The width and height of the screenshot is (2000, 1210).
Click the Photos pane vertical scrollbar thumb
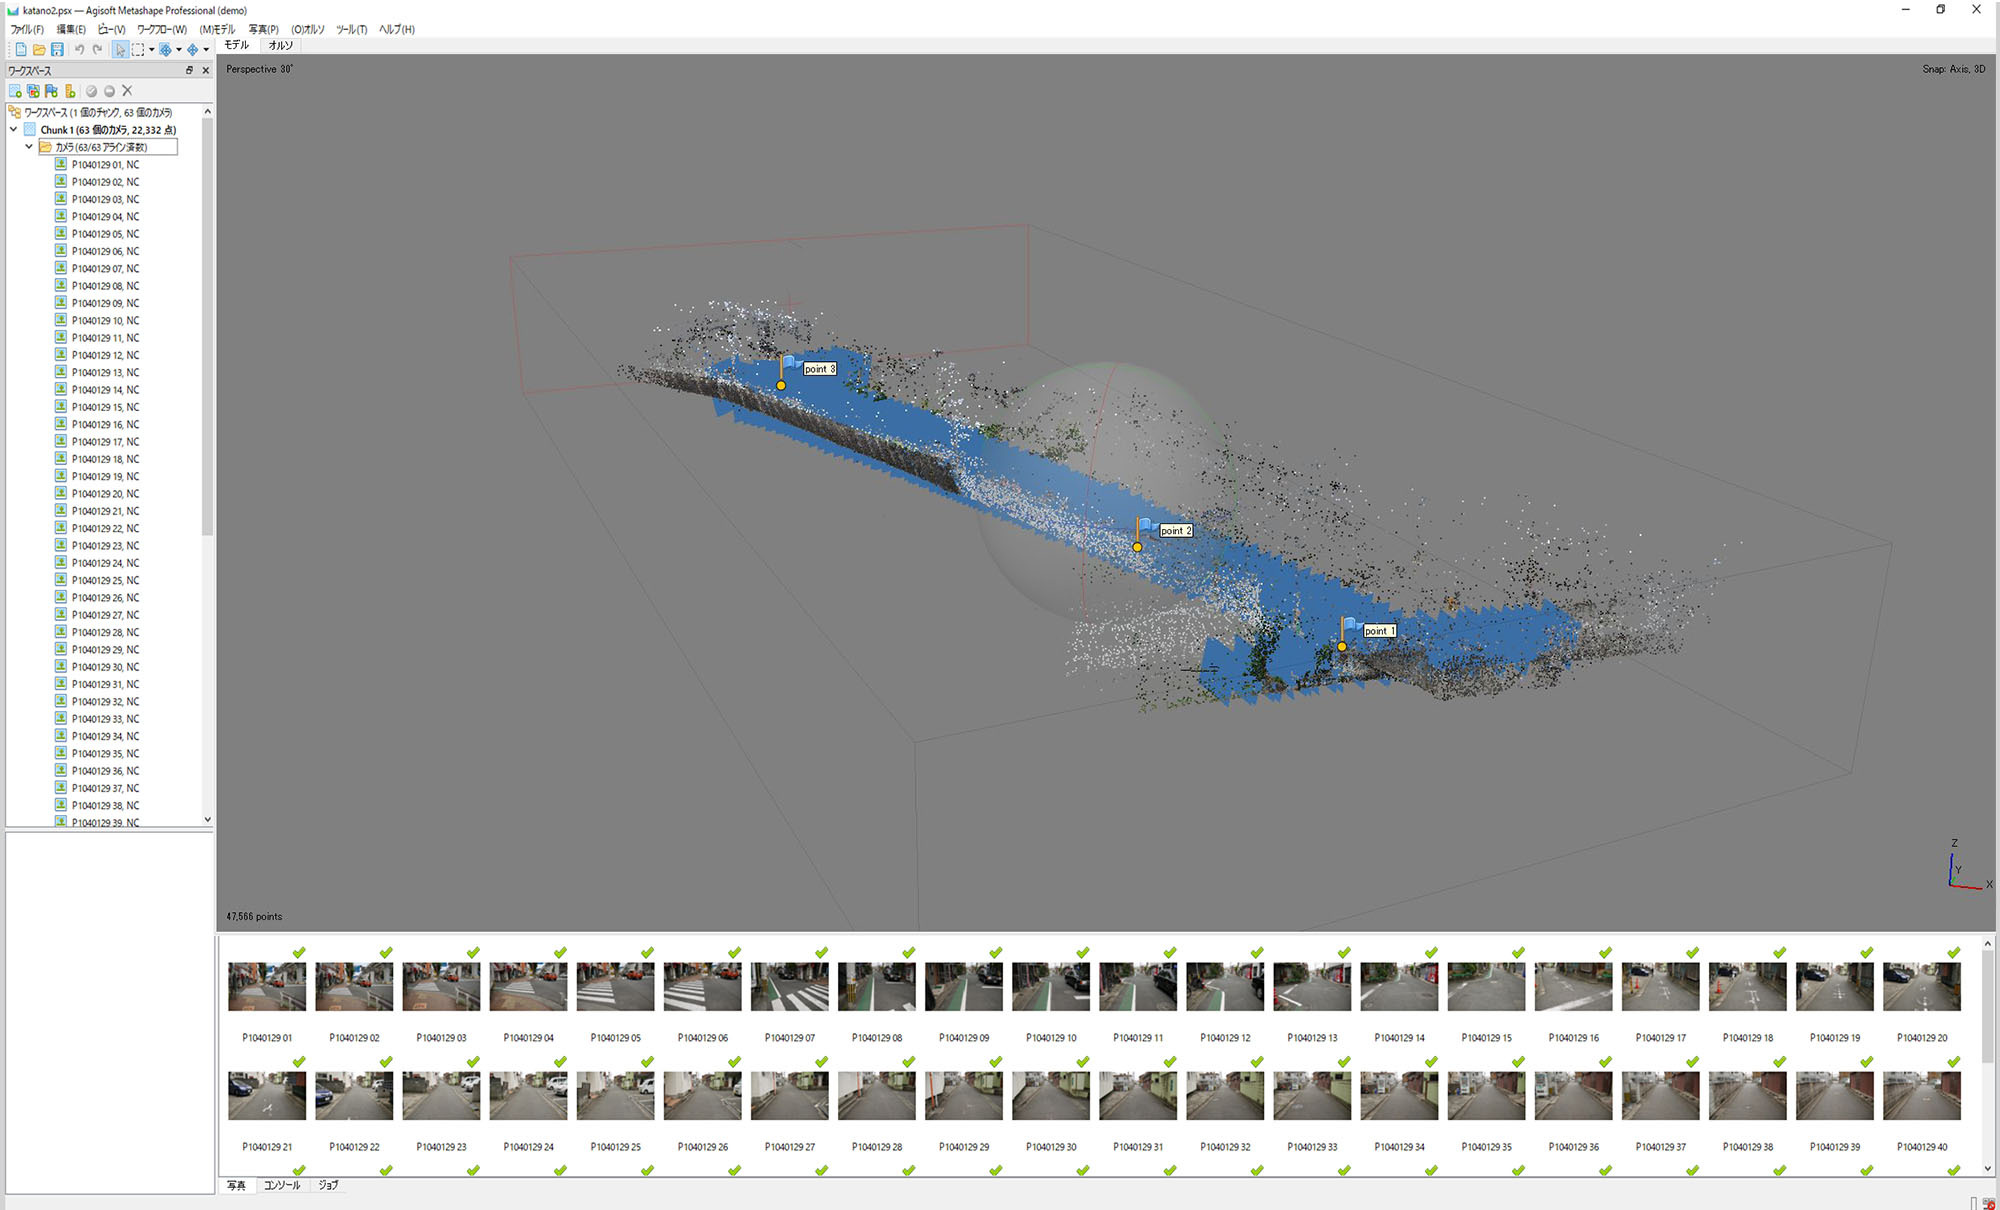tap(1987, 1008)
